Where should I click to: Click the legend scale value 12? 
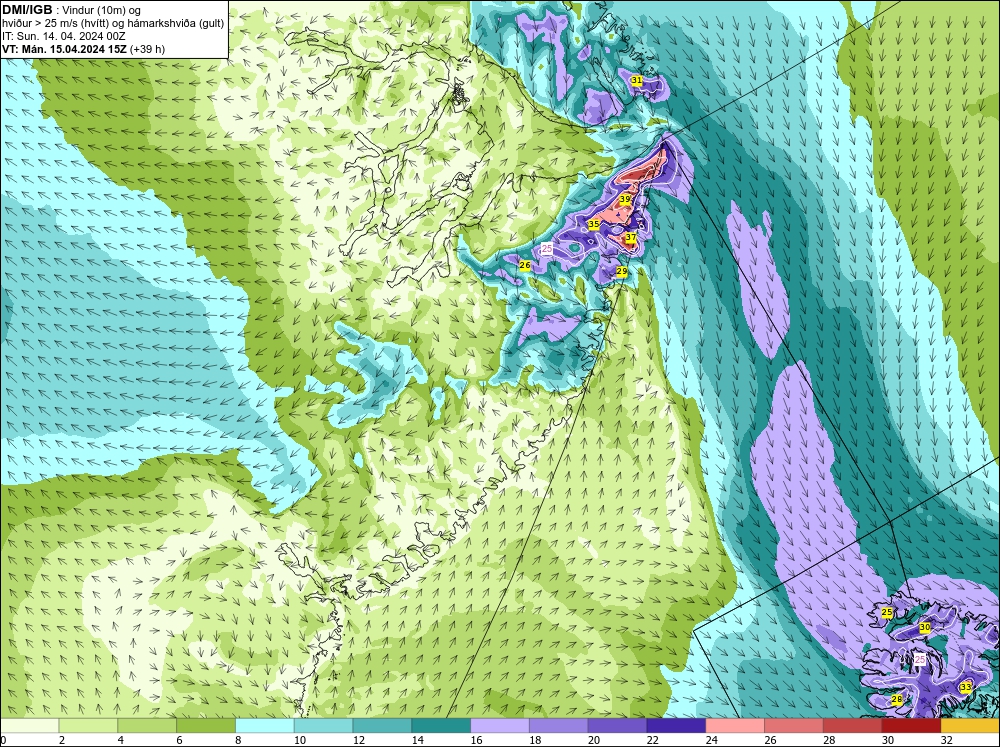[x=358, y=740]
